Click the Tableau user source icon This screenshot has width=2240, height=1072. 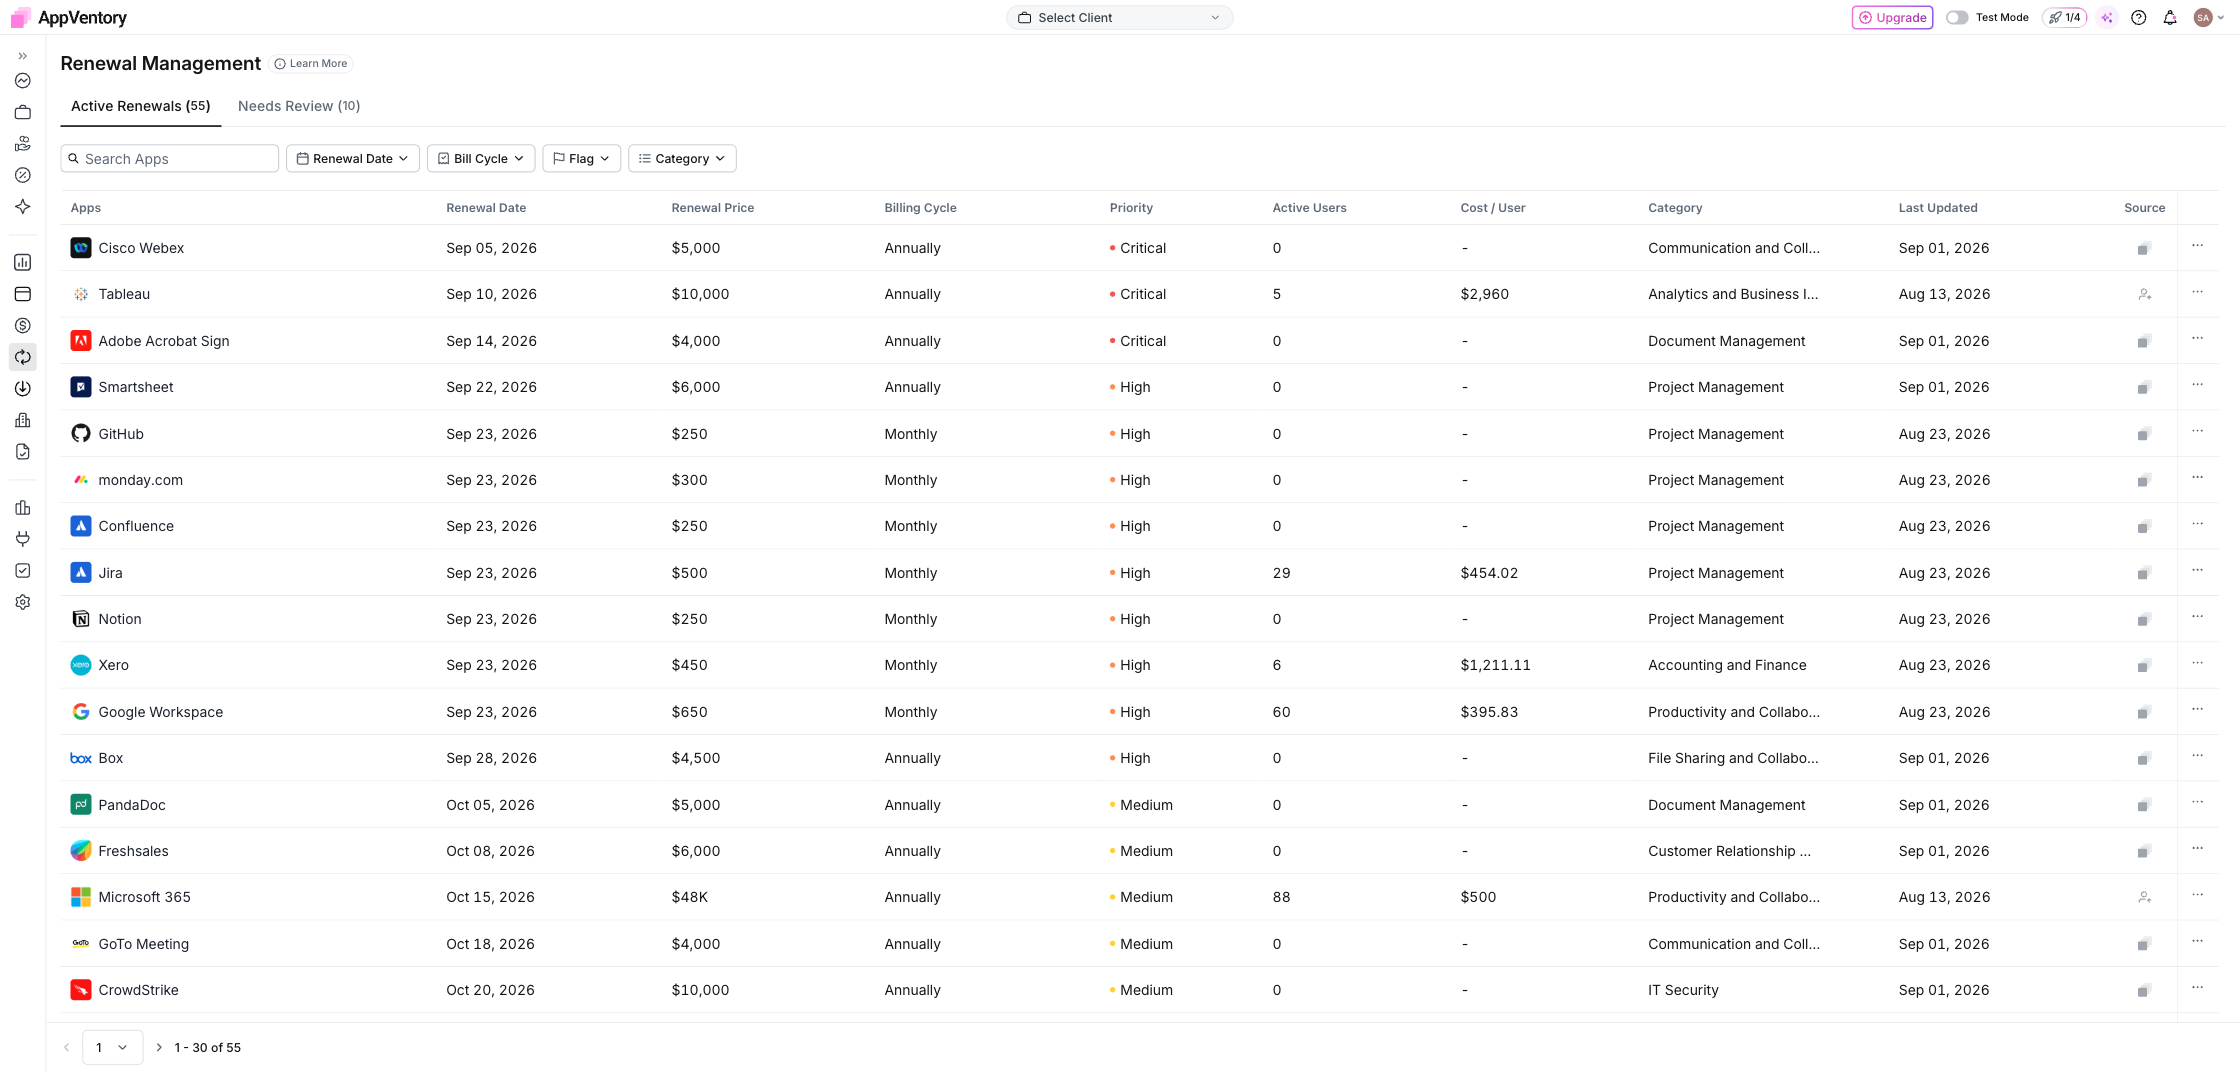(x=2144, y=294)
